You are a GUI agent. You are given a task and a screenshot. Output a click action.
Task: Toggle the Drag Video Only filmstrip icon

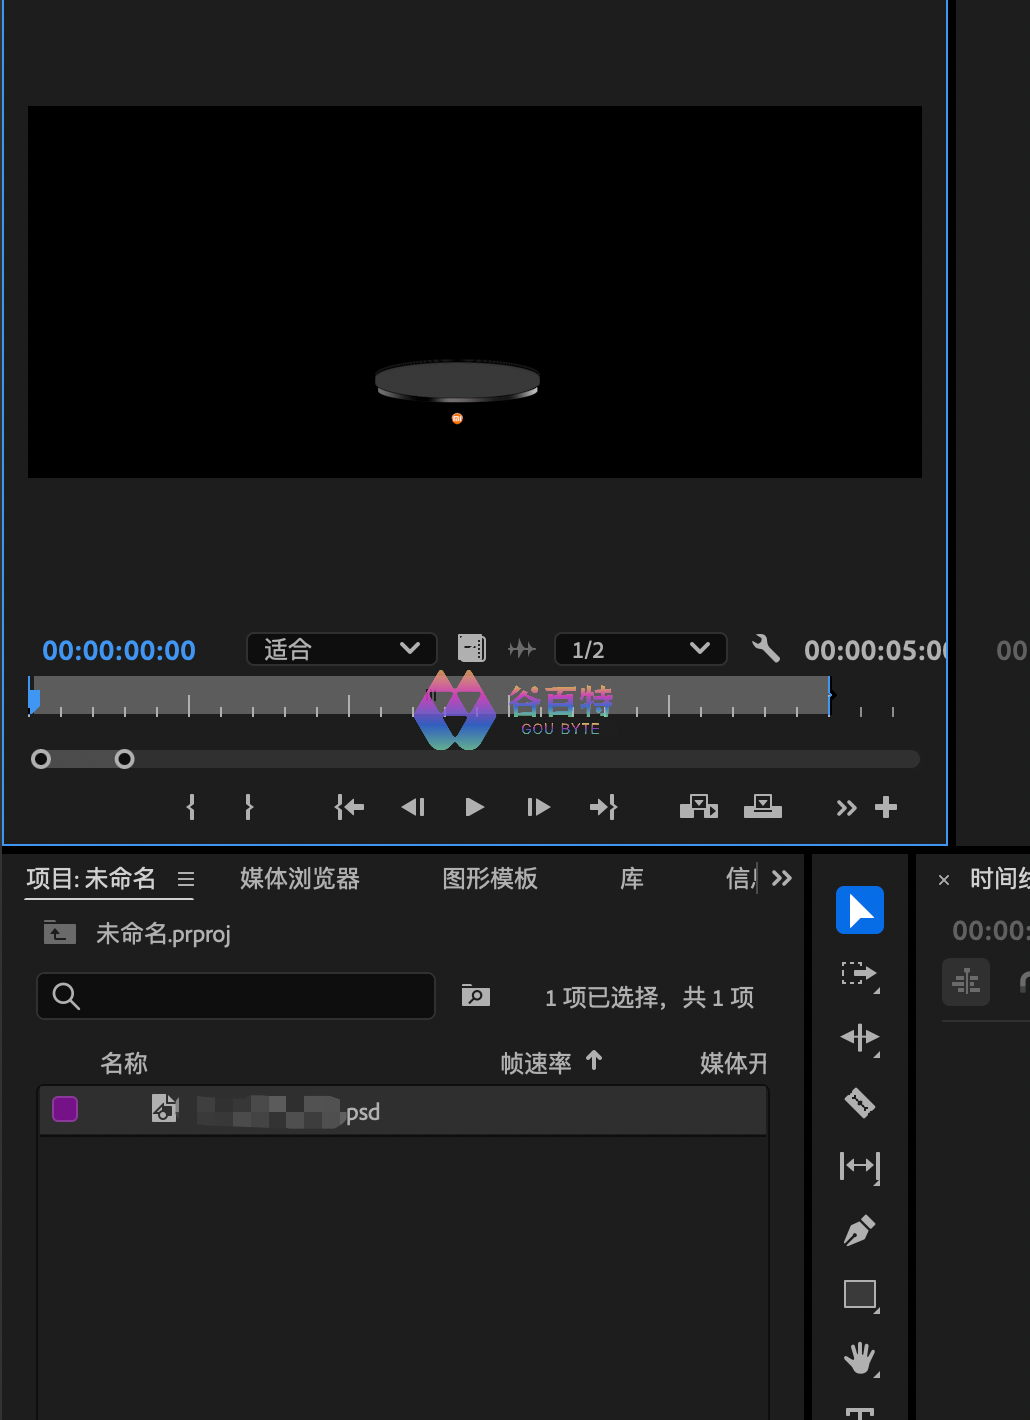click(471, 649)
